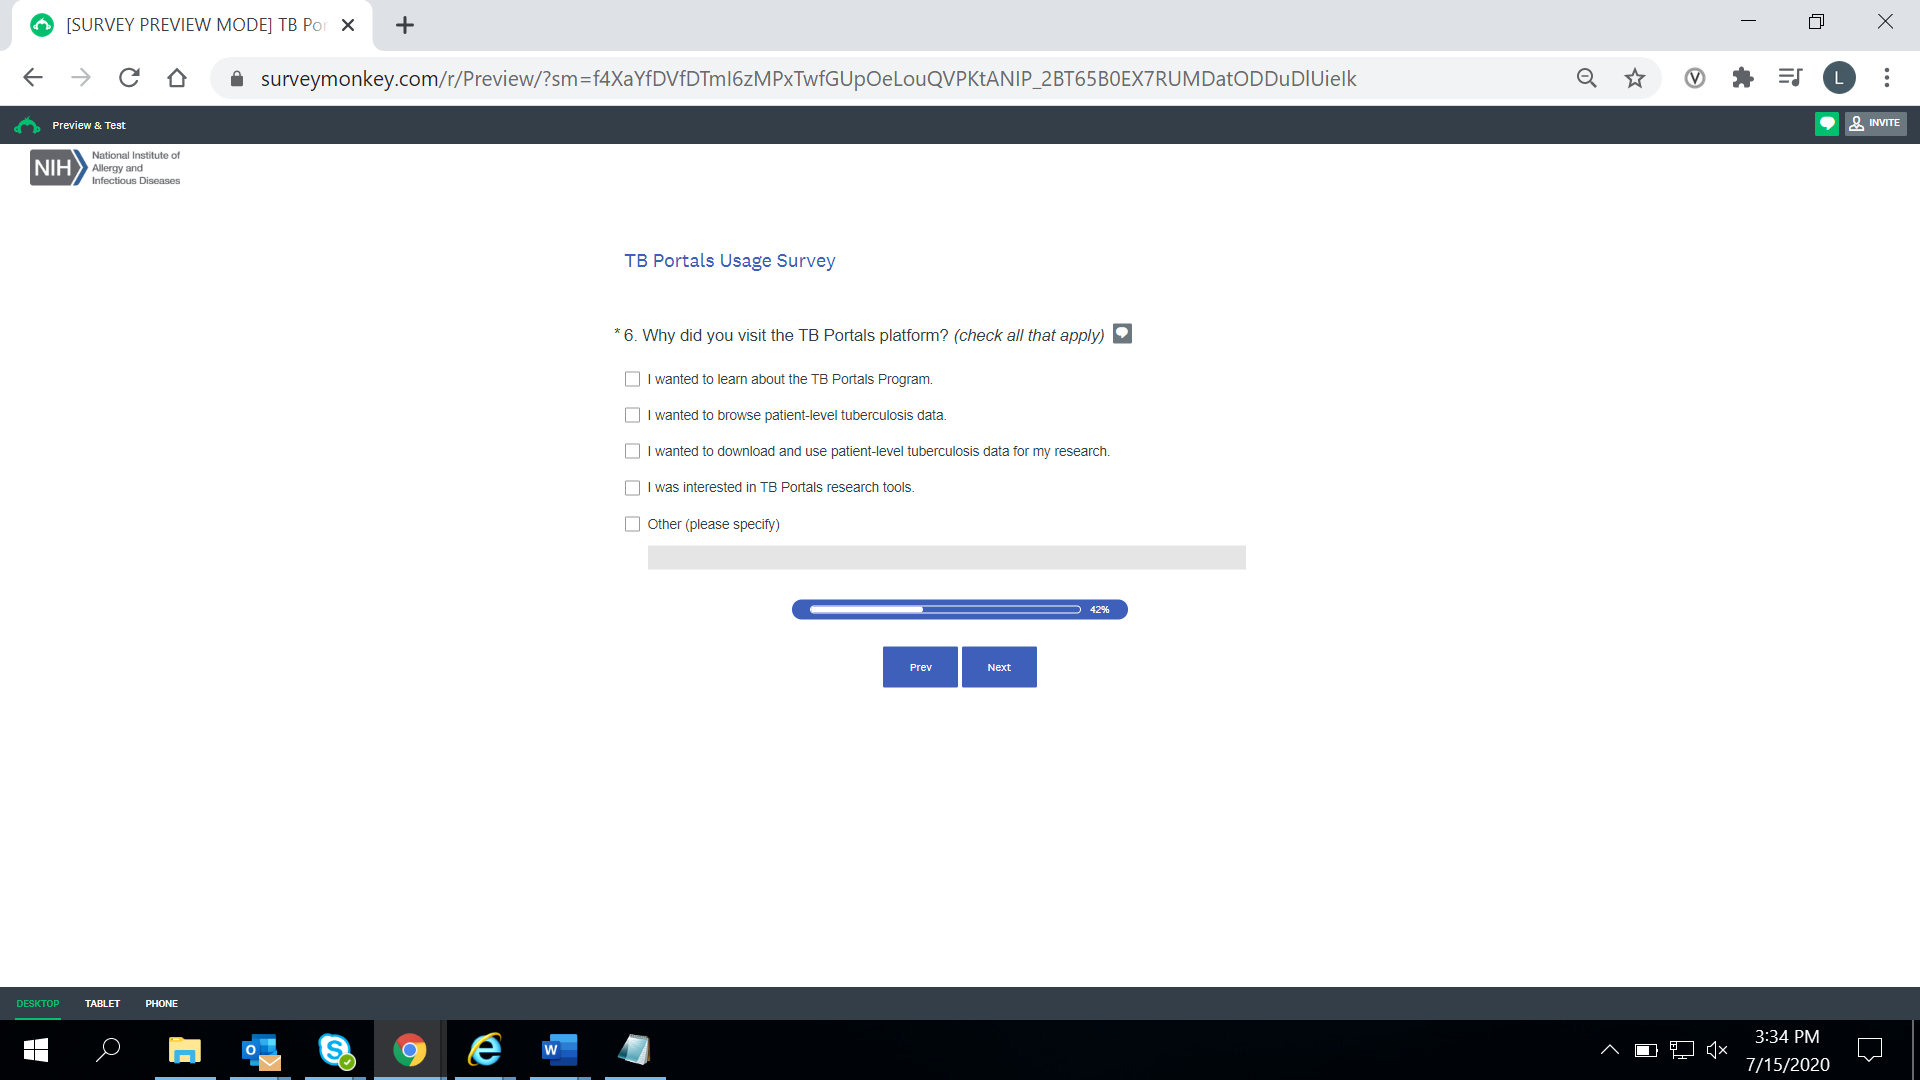Switch the preview to TABLET view
Viewport: 1920px width, 1080px height.
tap(102, 1003)
